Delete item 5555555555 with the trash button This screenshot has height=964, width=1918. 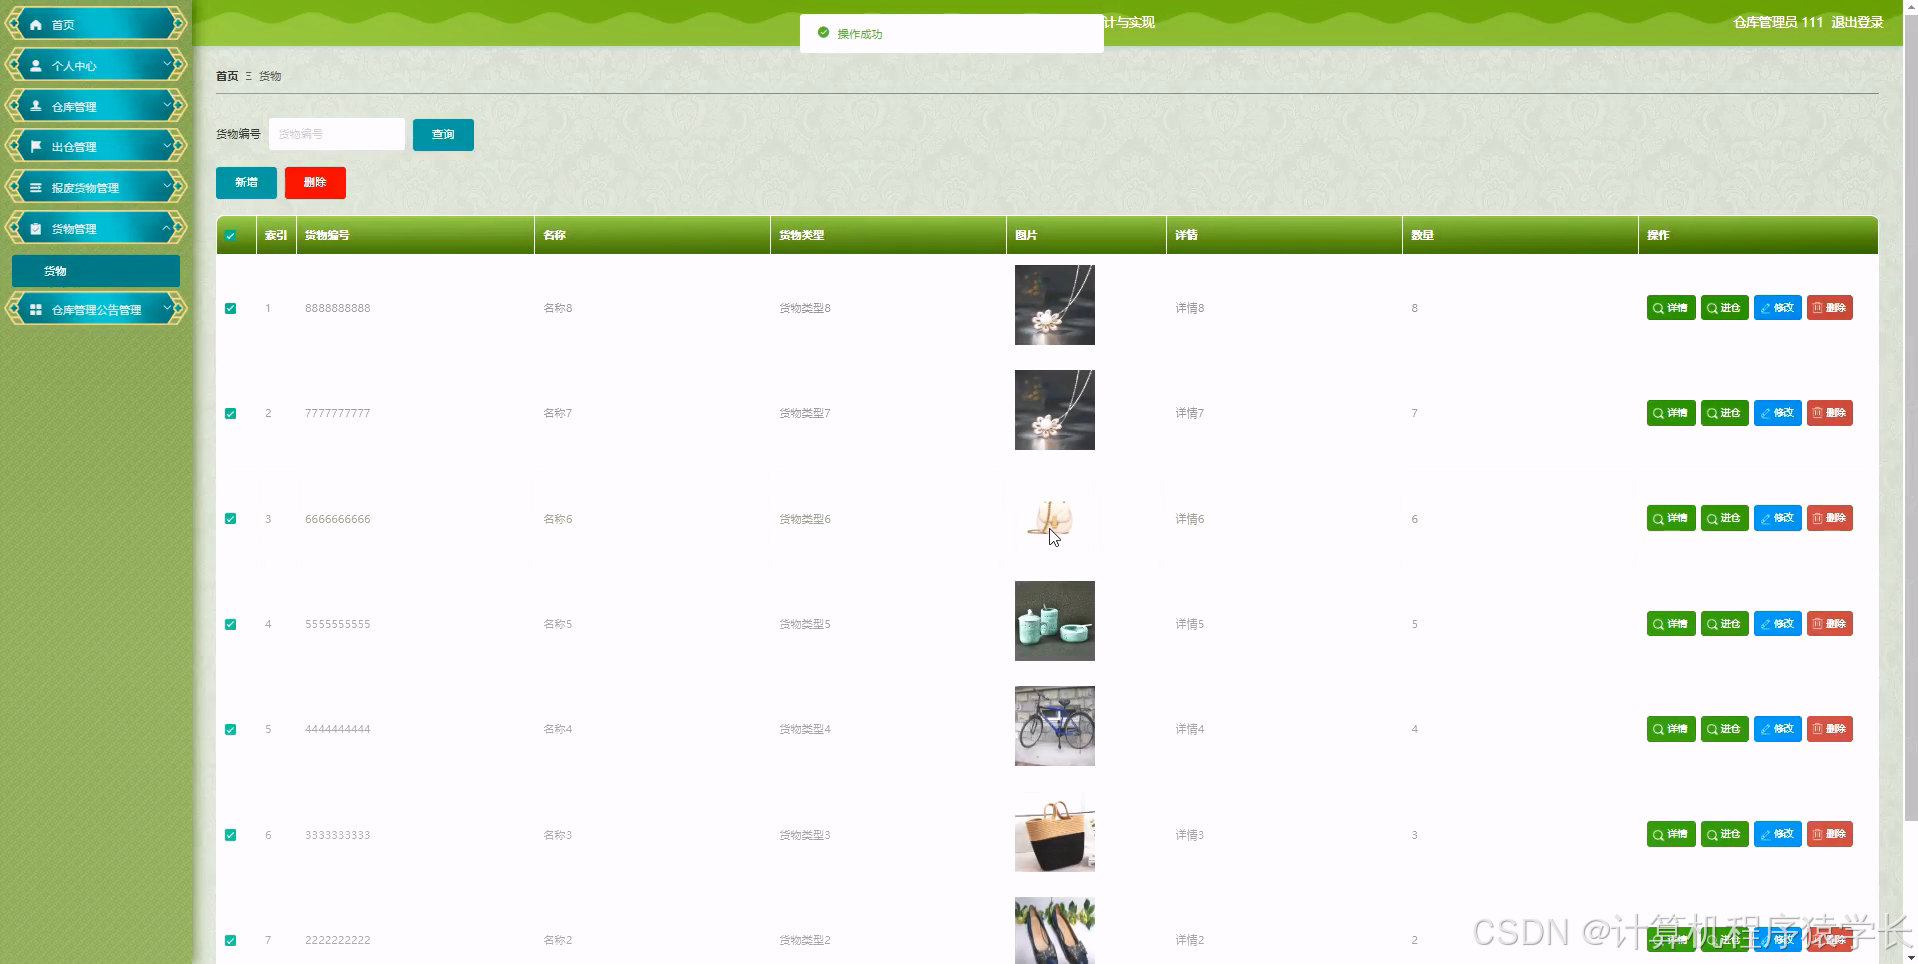point(1829,624)
